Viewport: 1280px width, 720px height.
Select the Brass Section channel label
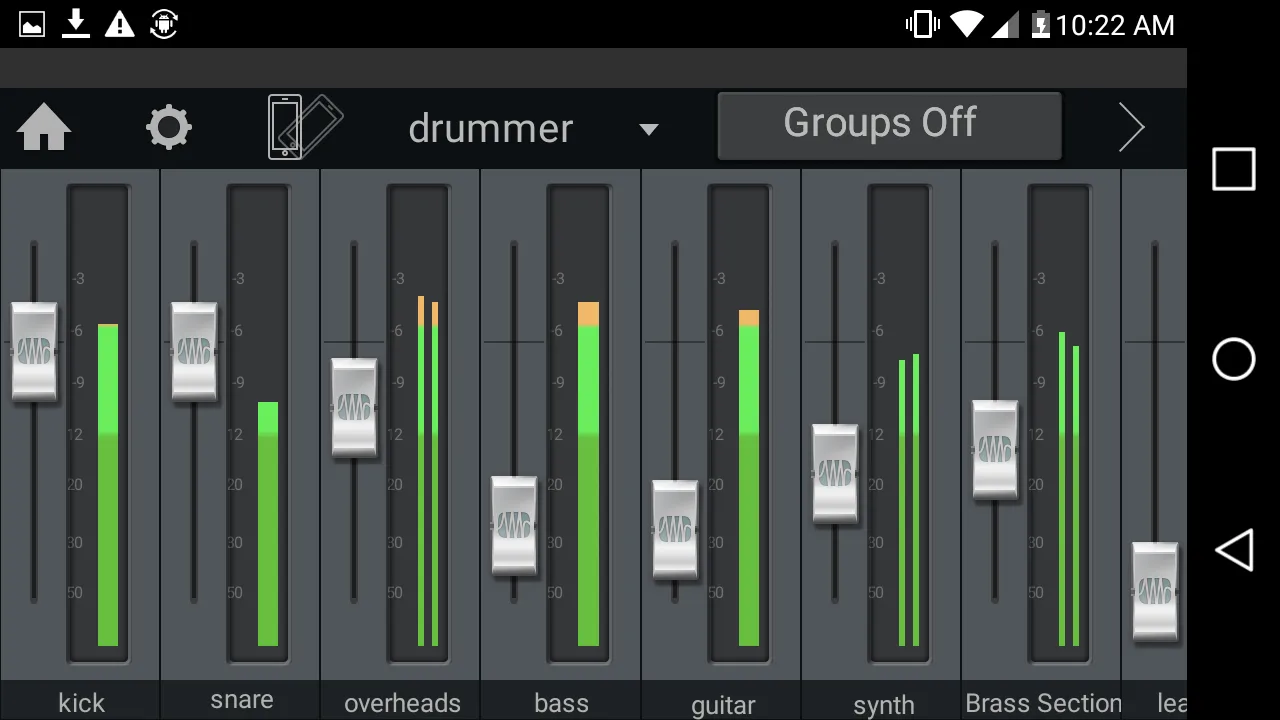pos(1043,703)
